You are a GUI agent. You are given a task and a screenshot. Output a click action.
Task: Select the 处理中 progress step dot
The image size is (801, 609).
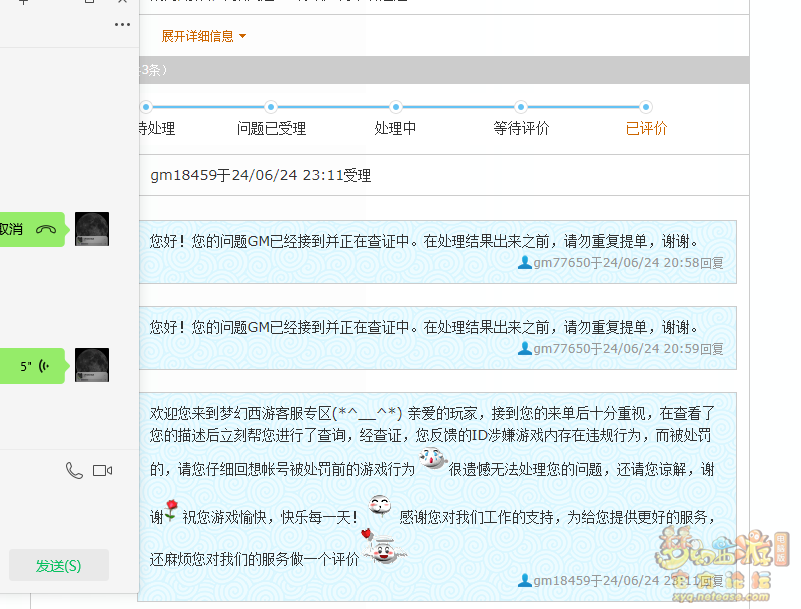pyautogui.click(x=395, y=107)
